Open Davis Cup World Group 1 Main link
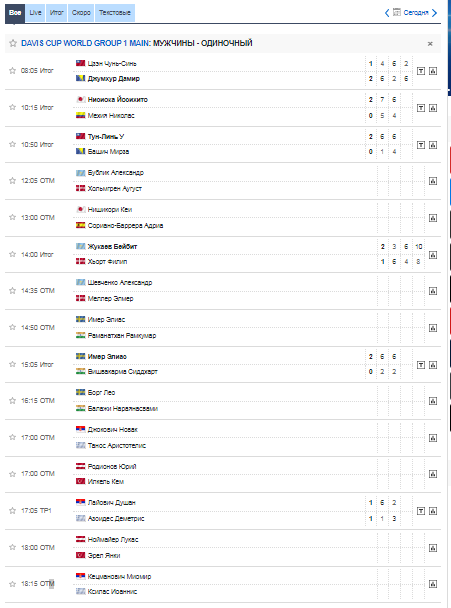Viewport: 451px width, 608px height. point(85,43)
